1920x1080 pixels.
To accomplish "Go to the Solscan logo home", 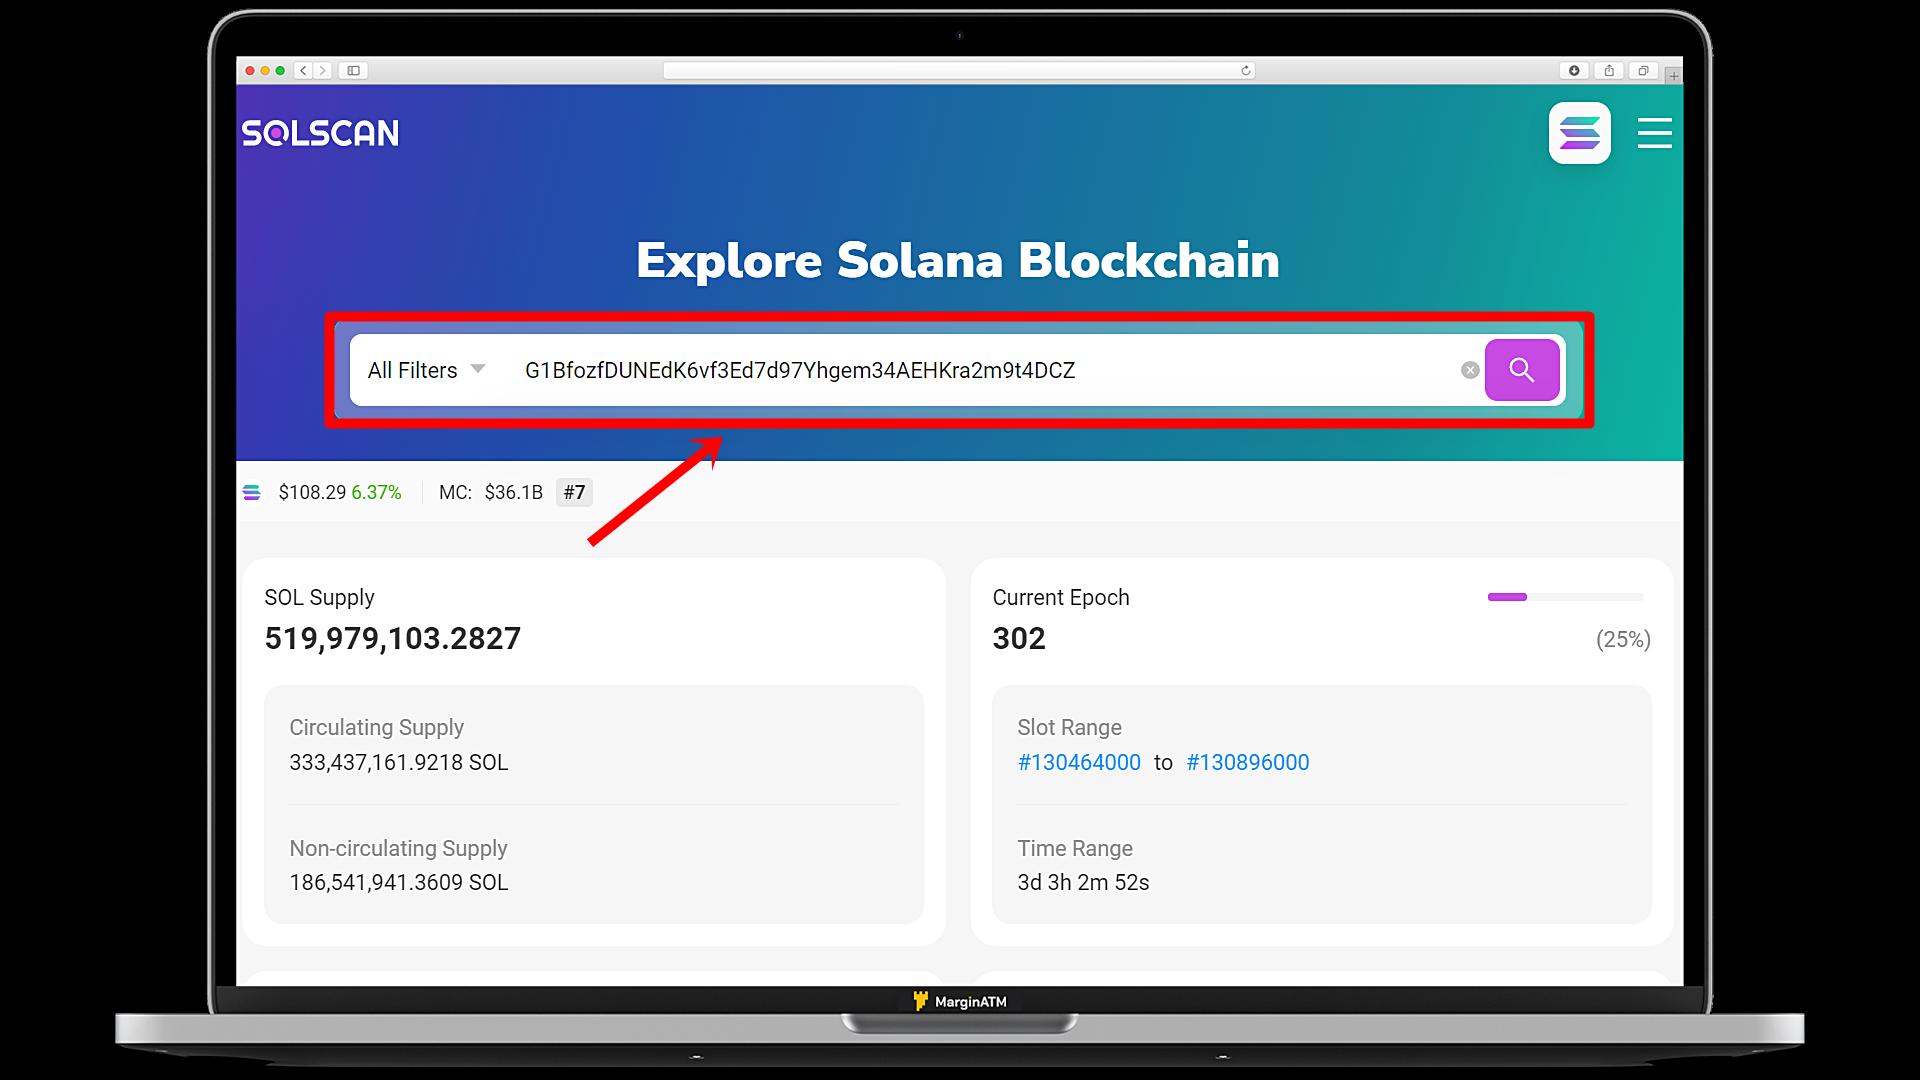I will (320, 133).
